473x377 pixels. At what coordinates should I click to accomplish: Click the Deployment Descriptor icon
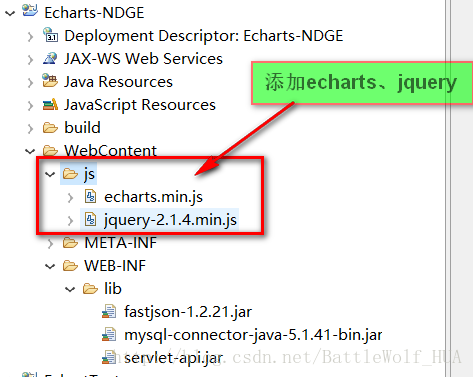click(50, 35)
